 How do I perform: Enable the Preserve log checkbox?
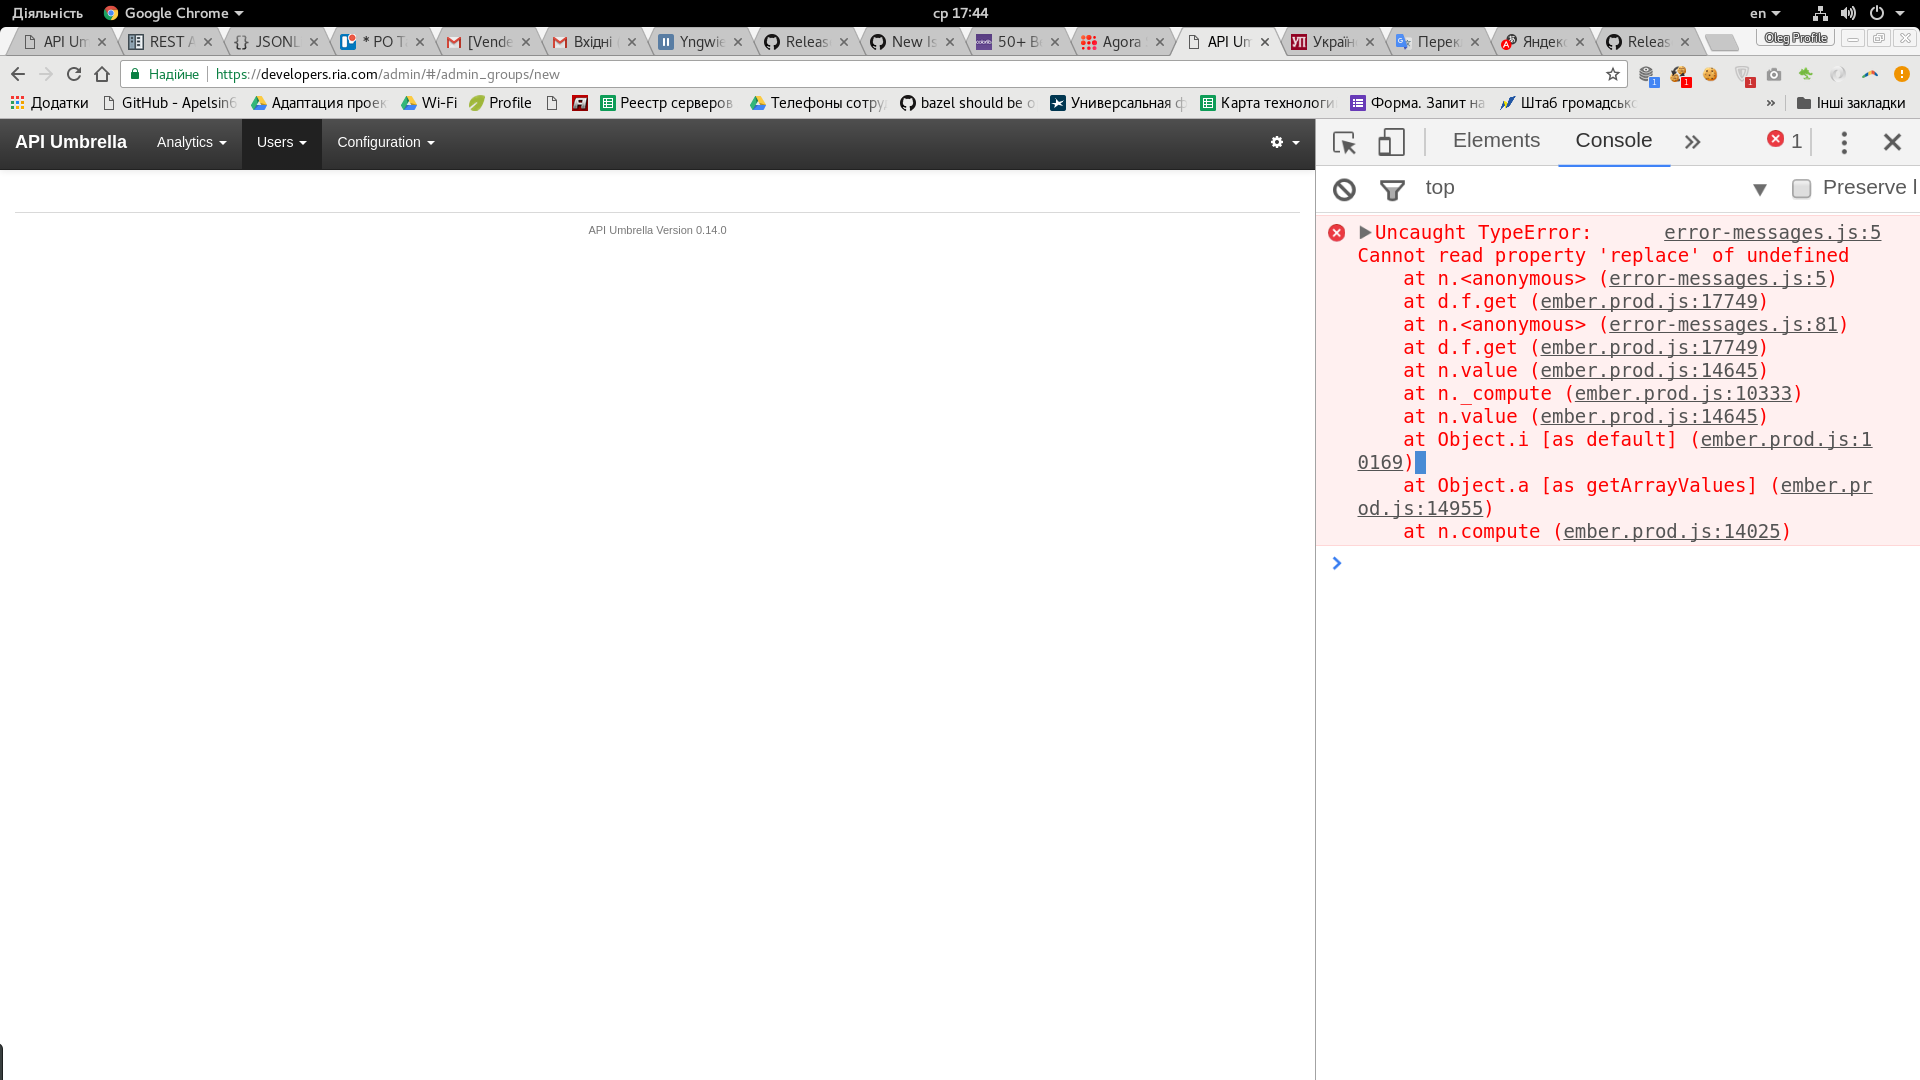coord(1802,188)
